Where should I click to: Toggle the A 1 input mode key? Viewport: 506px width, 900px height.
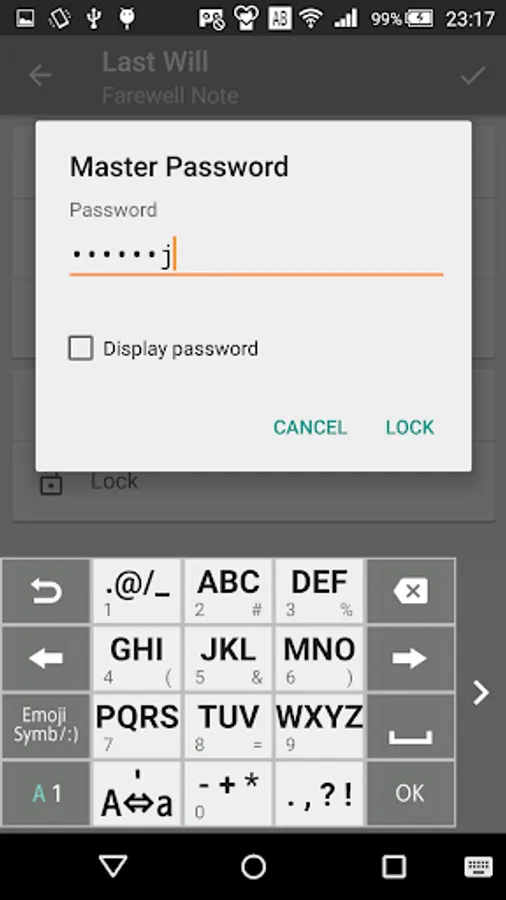46,794
